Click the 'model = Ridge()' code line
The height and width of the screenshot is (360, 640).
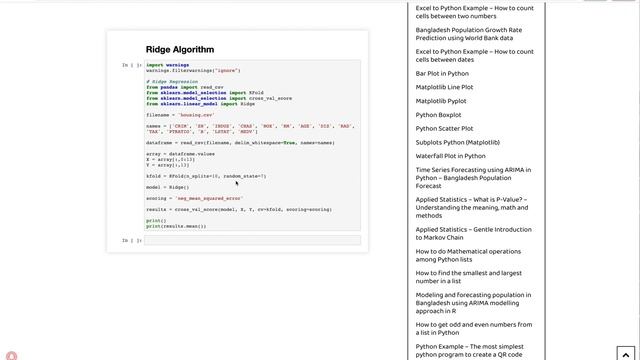click(x=167, y=187)
